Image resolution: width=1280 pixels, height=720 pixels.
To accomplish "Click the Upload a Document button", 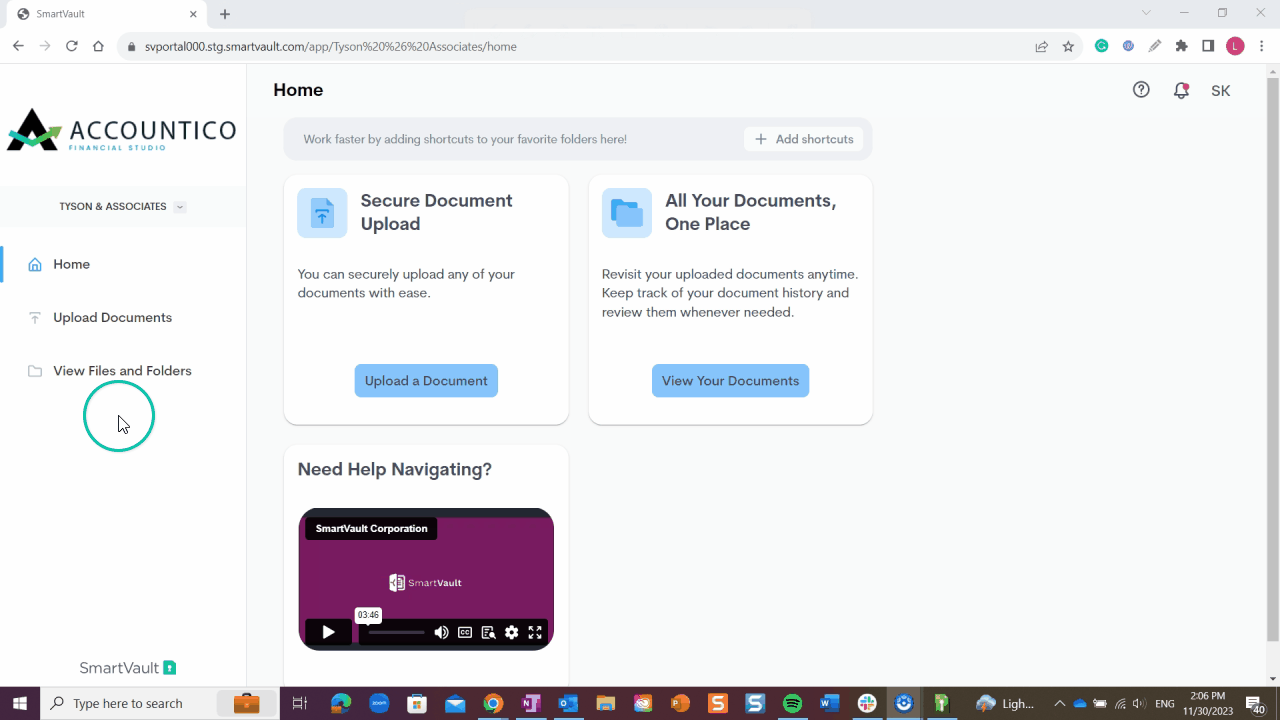I will pos(426,381).
